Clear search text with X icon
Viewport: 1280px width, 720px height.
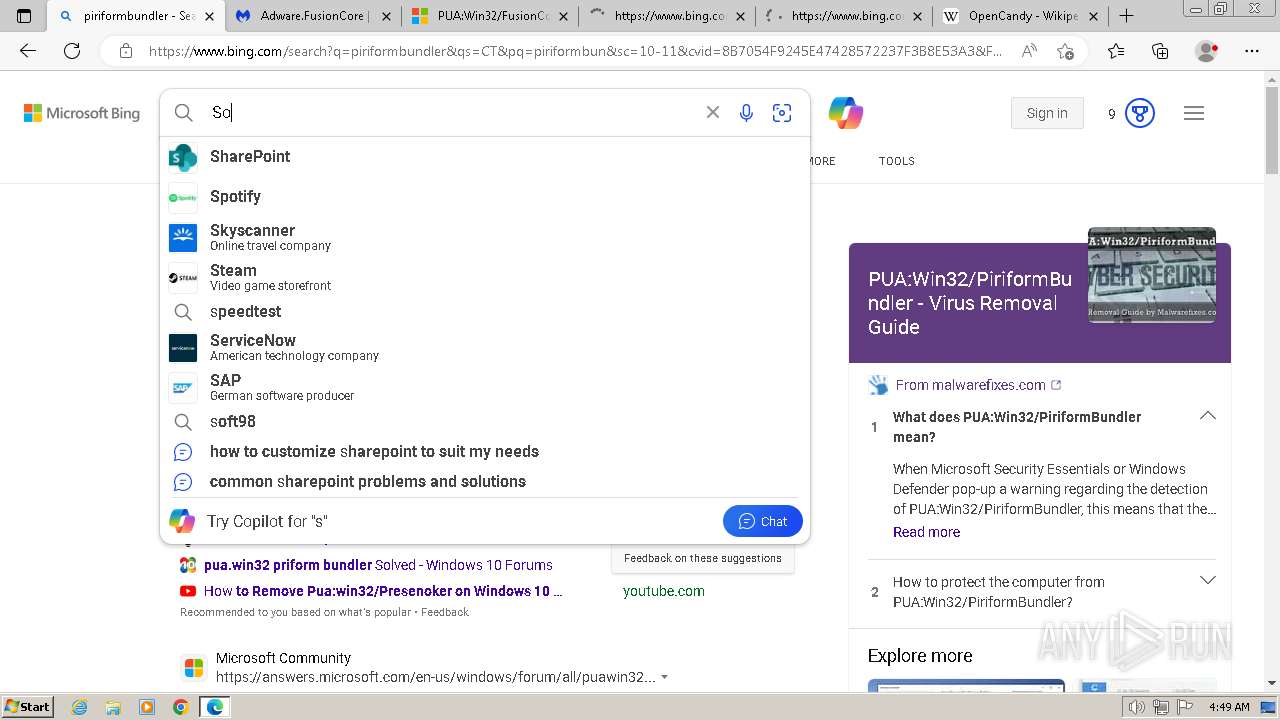click(713, 113)
